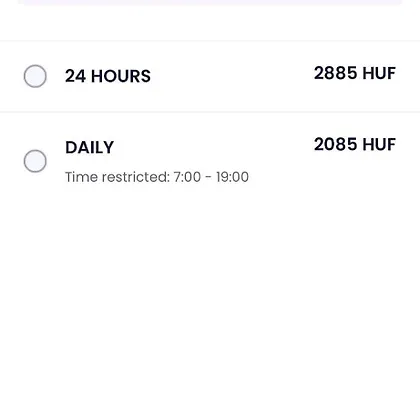Viewport: 420px width, 420px height.
Task: Click the 19:00 end time in the restriction
Action: coord(232,177)
